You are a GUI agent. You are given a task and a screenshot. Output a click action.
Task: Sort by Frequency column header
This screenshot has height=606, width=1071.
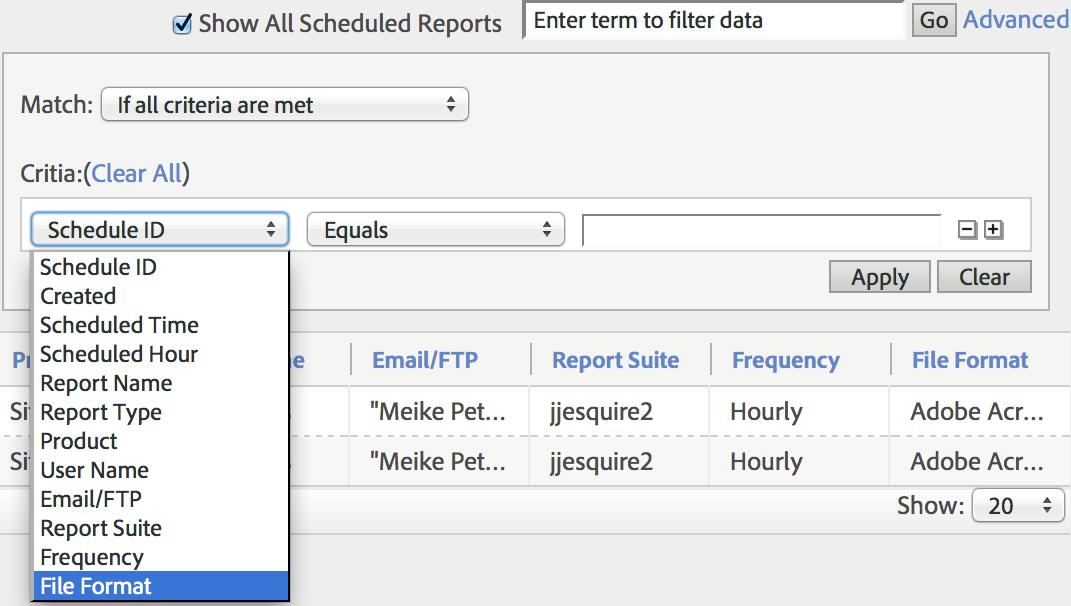click(x=785, y=360)
